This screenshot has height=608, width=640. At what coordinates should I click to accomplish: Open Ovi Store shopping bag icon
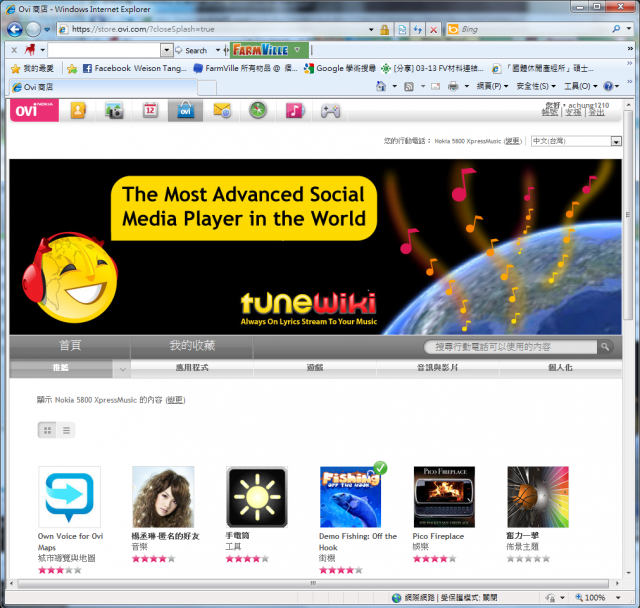tap(185, 110)
